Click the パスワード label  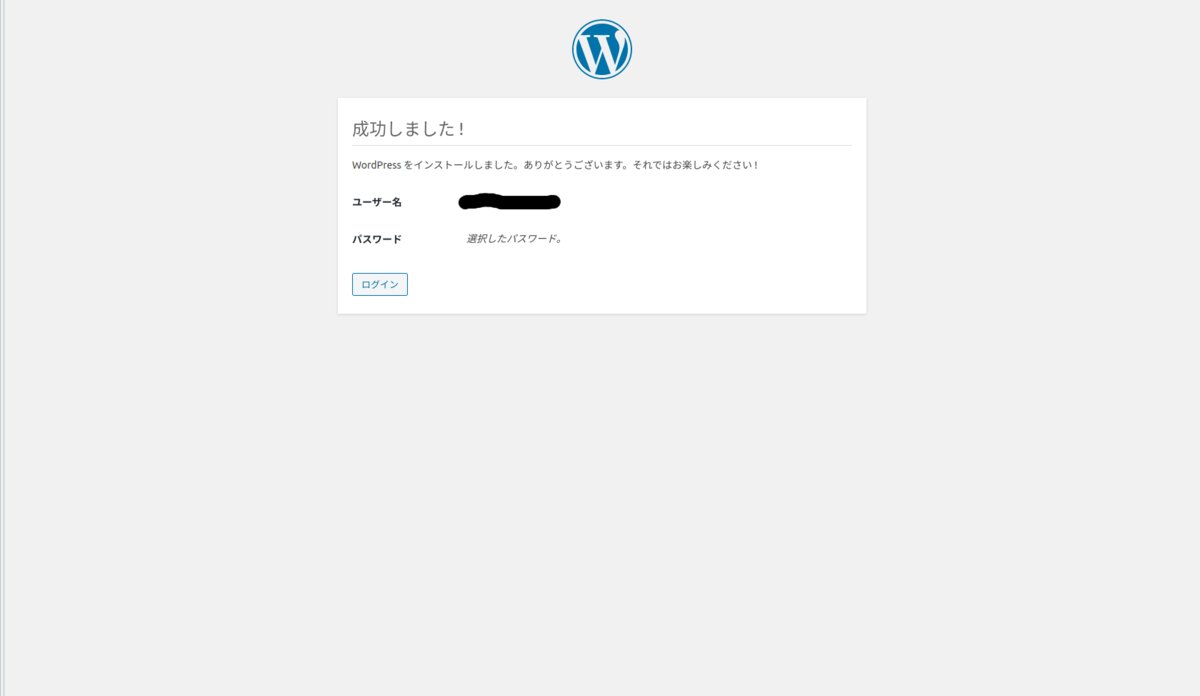tap(377, 239)
